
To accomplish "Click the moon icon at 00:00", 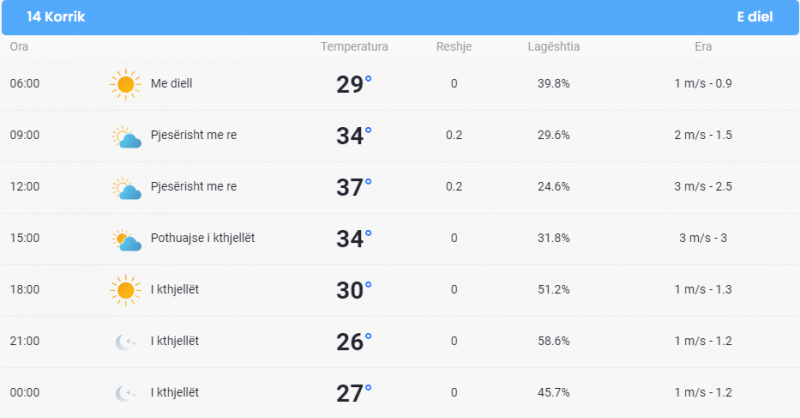I will click(x=125, y=393).
